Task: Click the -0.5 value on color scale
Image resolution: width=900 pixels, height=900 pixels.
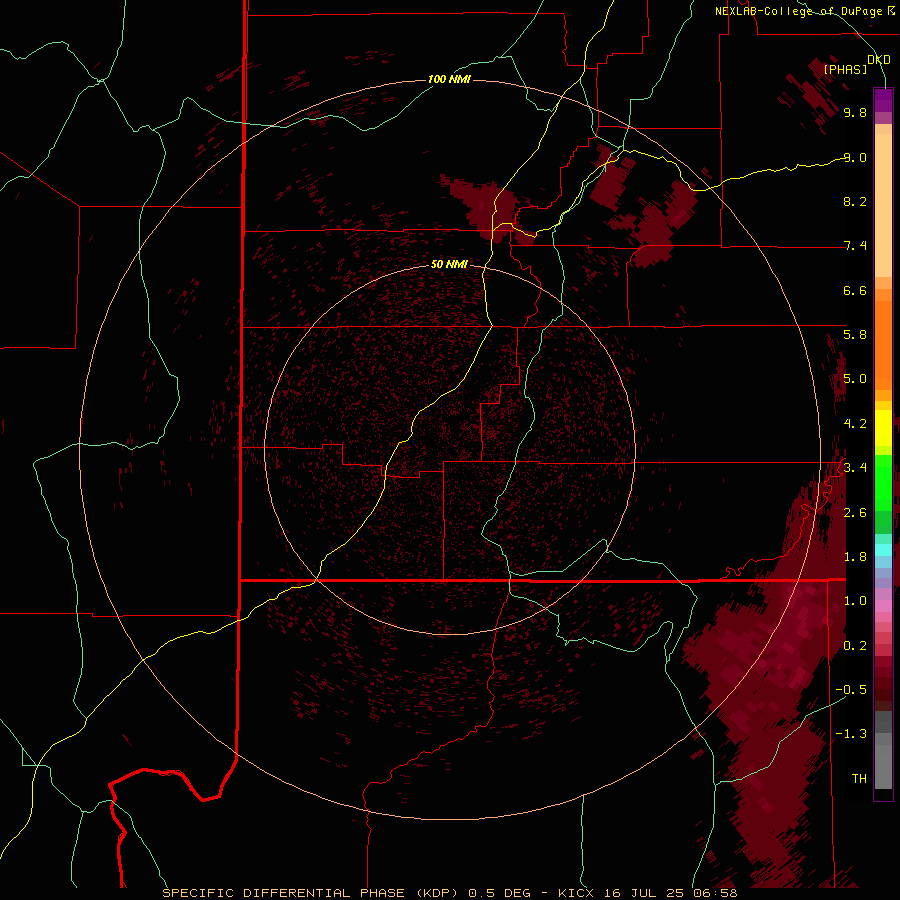Action: point(851,690)
